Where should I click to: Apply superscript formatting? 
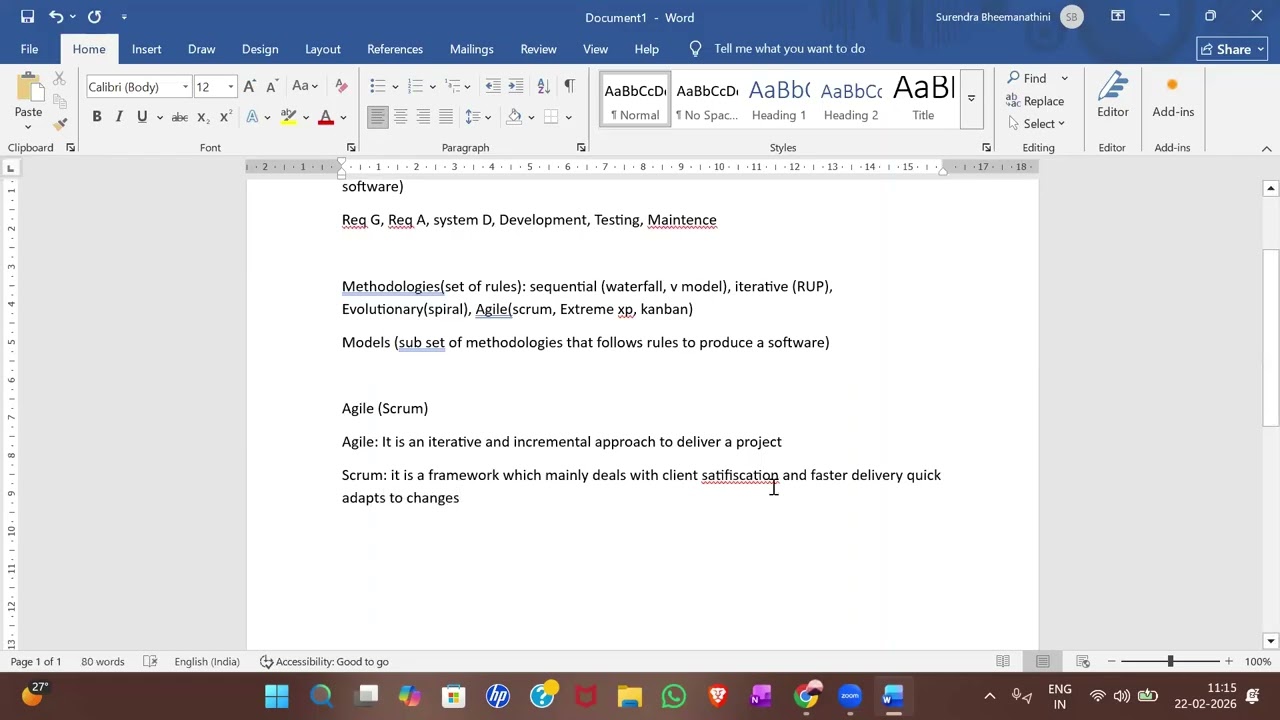pyautogui.click(x=225, y=117)
